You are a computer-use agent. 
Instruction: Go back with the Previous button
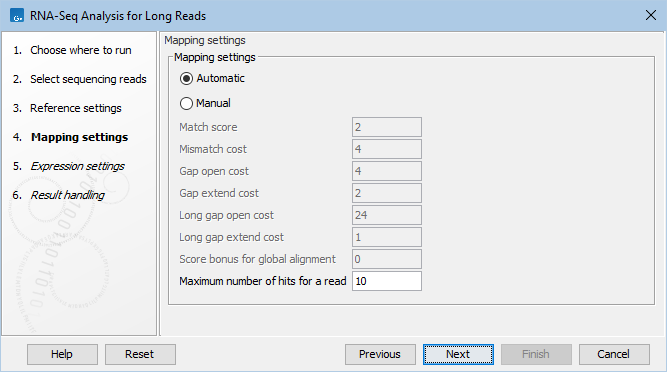tap(380, 354)
